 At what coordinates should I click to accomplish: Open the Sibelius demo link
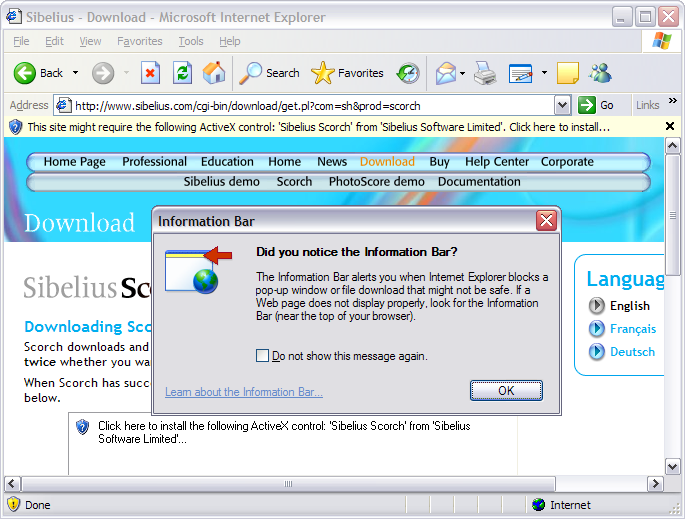(221, 181)
